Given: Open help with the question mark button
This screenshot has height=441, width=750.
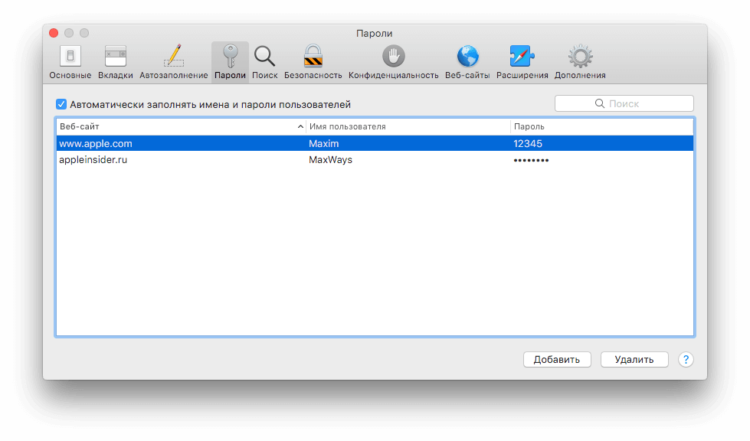Looking at the screenshot, I should [685, 360].
